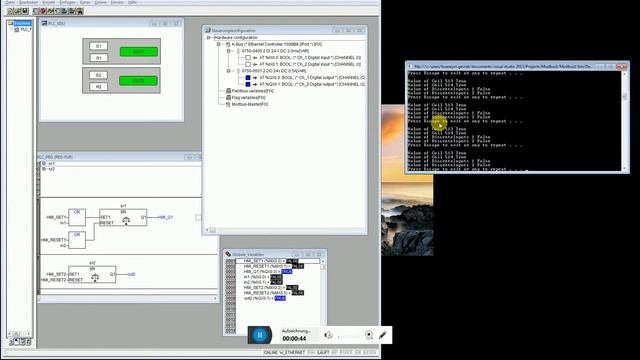
Task: Click the Bausteine folder icon in left tree
Action: pyautogui.click(x=11, y=23)
